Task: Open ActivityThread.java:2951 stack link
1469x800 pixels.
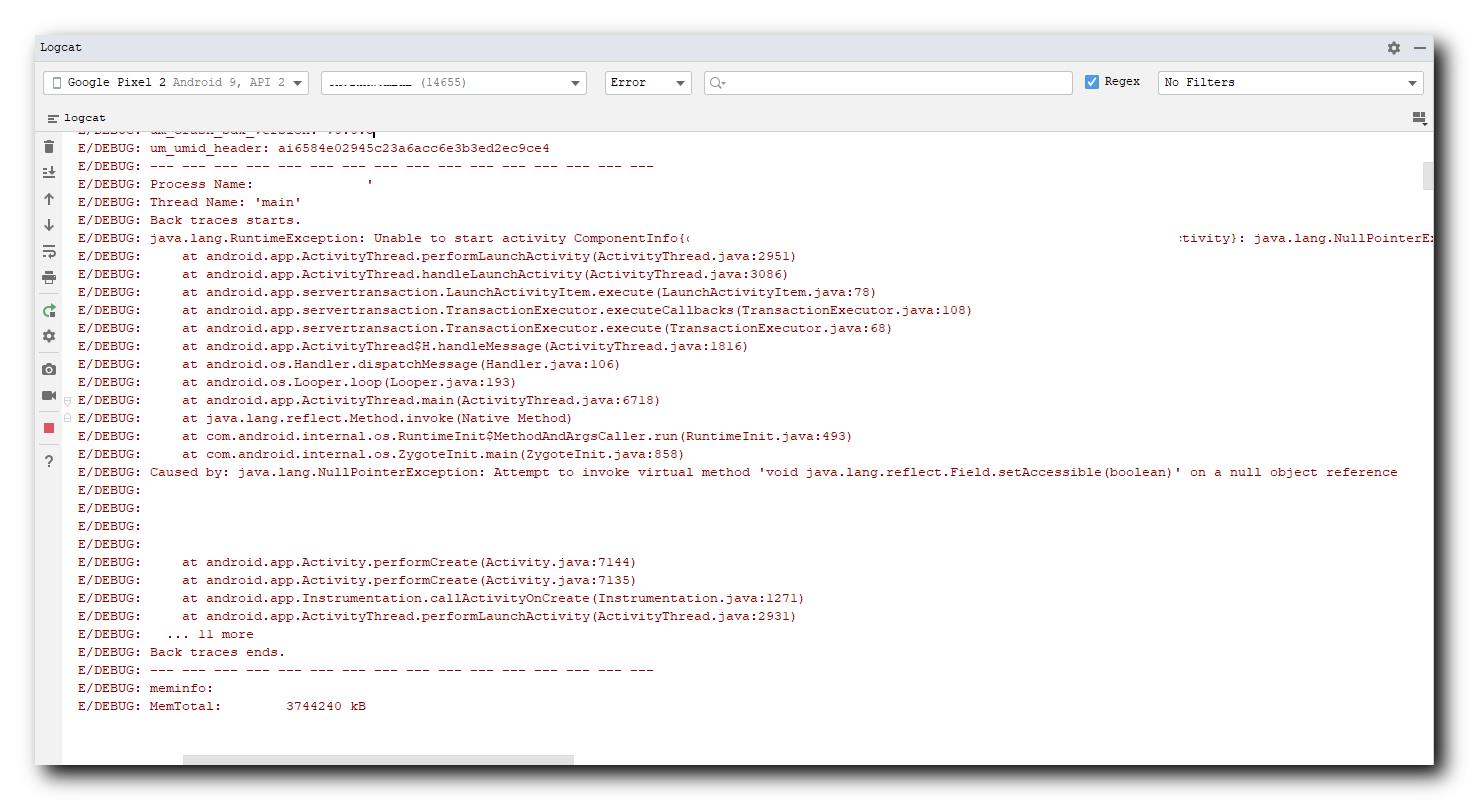Action: click(x=692, y=256)
